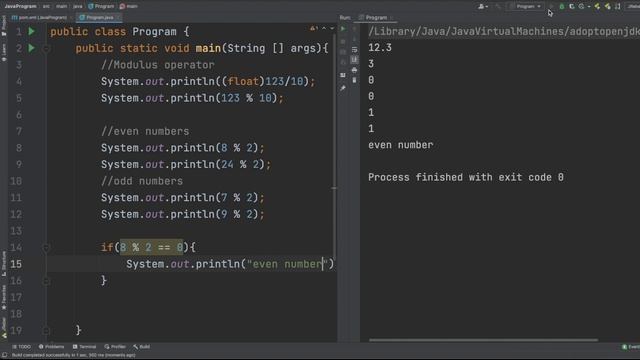Open the user account dropdown in toolbar
The width and height of the screenshot is (640, 360).
pyautogui.click(x=483, y=6)
